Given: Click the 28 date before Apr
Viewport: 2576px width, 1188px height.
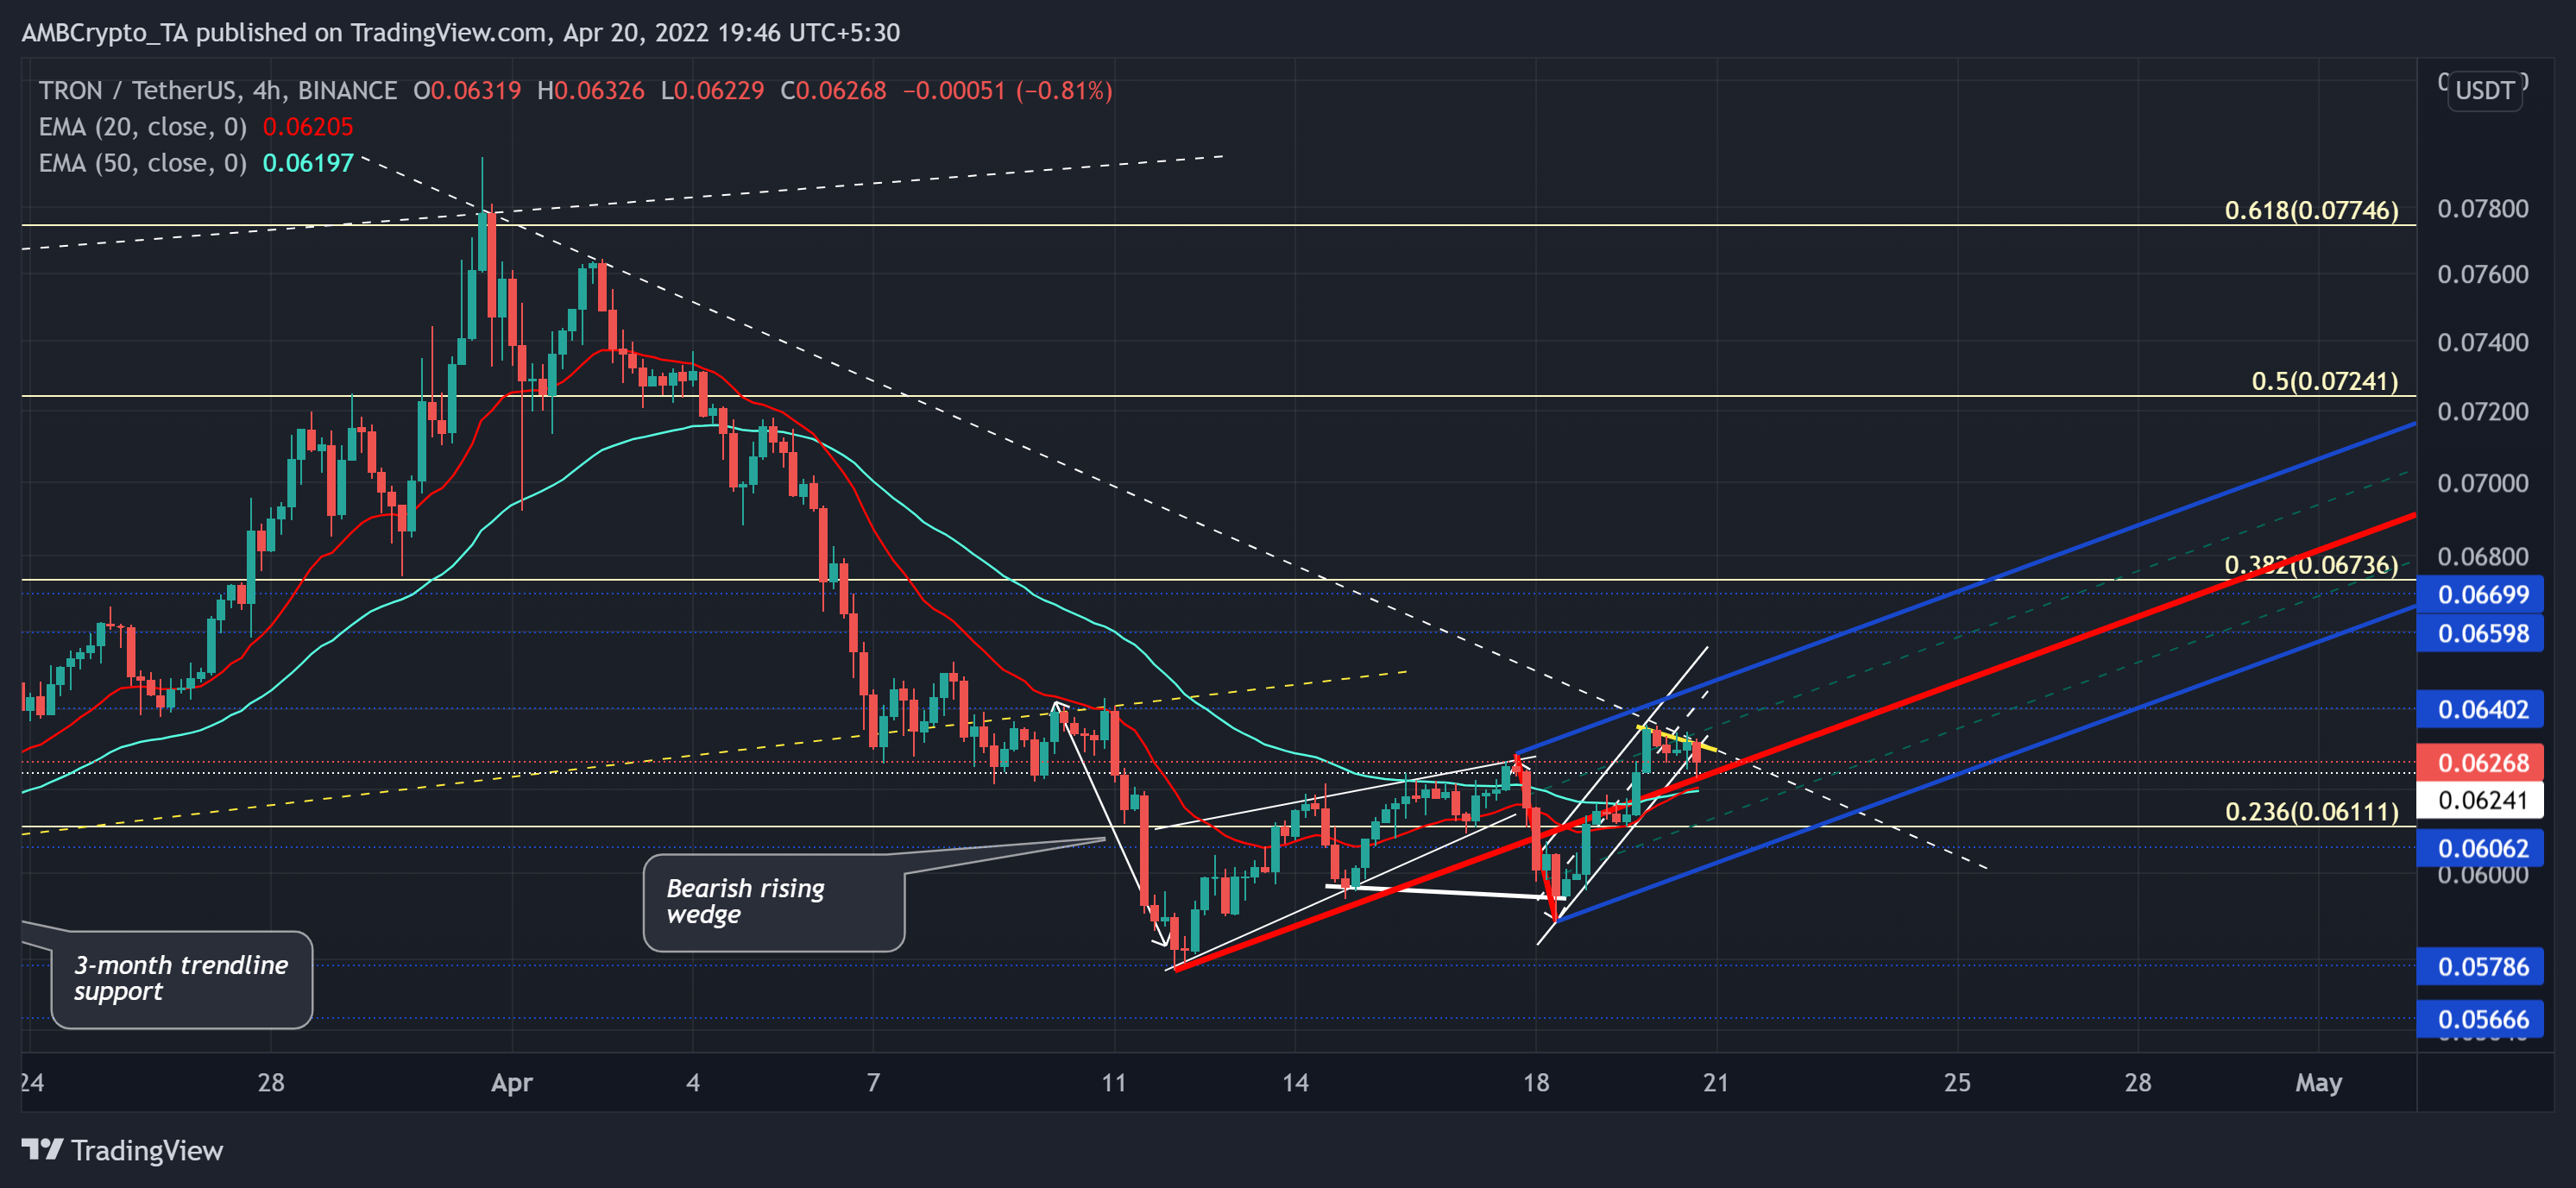Looking at the screenshot, I should 271,1082.
